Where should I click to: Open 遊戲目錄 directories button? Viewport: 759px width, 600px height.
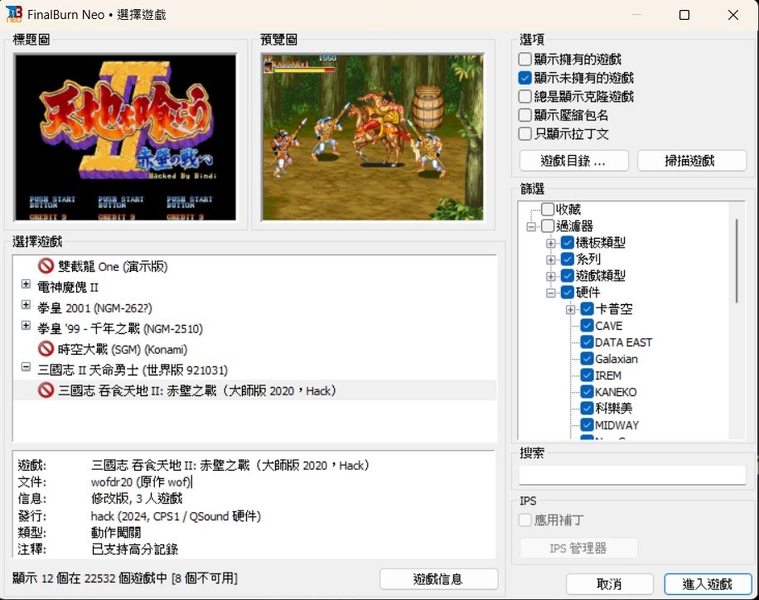click(x=574, y=161)
